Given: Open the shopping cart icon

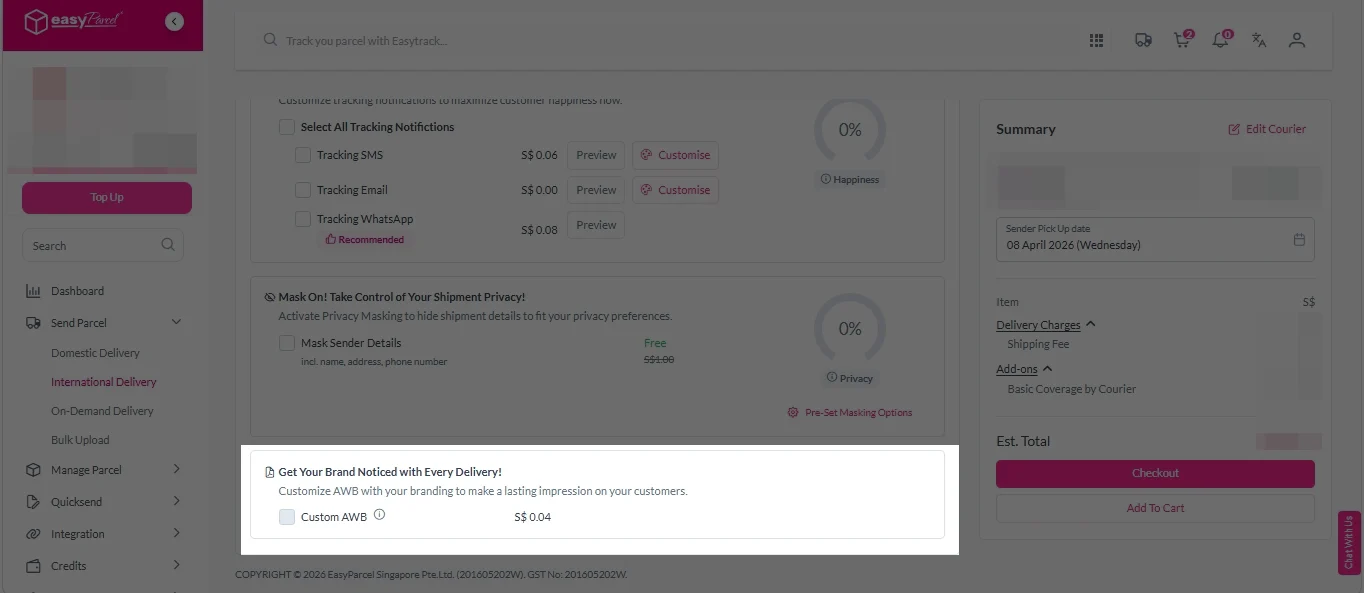Looking at the screenshot, I should 1181,40.
